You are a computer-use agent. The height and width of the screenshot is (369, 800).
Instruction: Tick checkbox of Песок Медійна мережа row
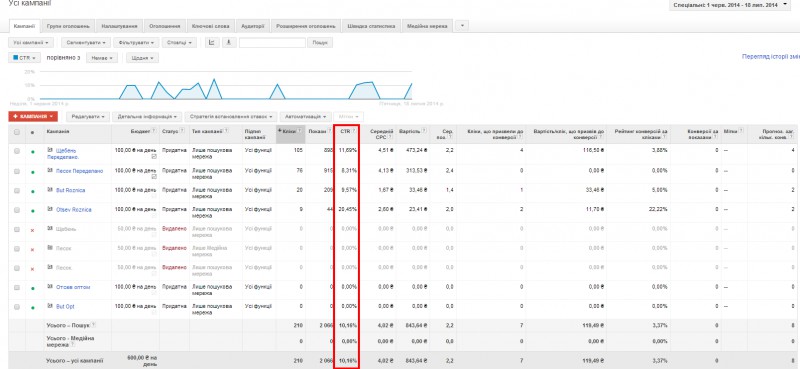(x=17, y=249)
